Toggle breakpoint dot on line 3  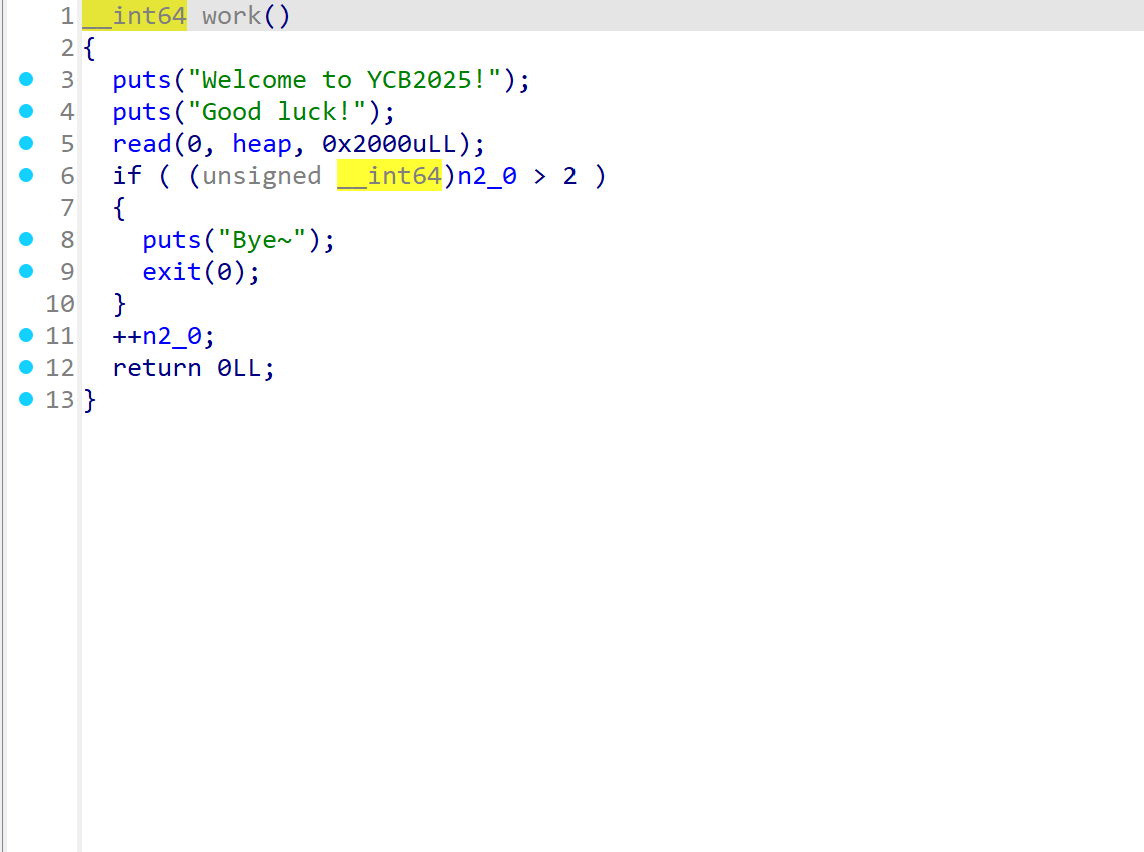click(26, 79)
